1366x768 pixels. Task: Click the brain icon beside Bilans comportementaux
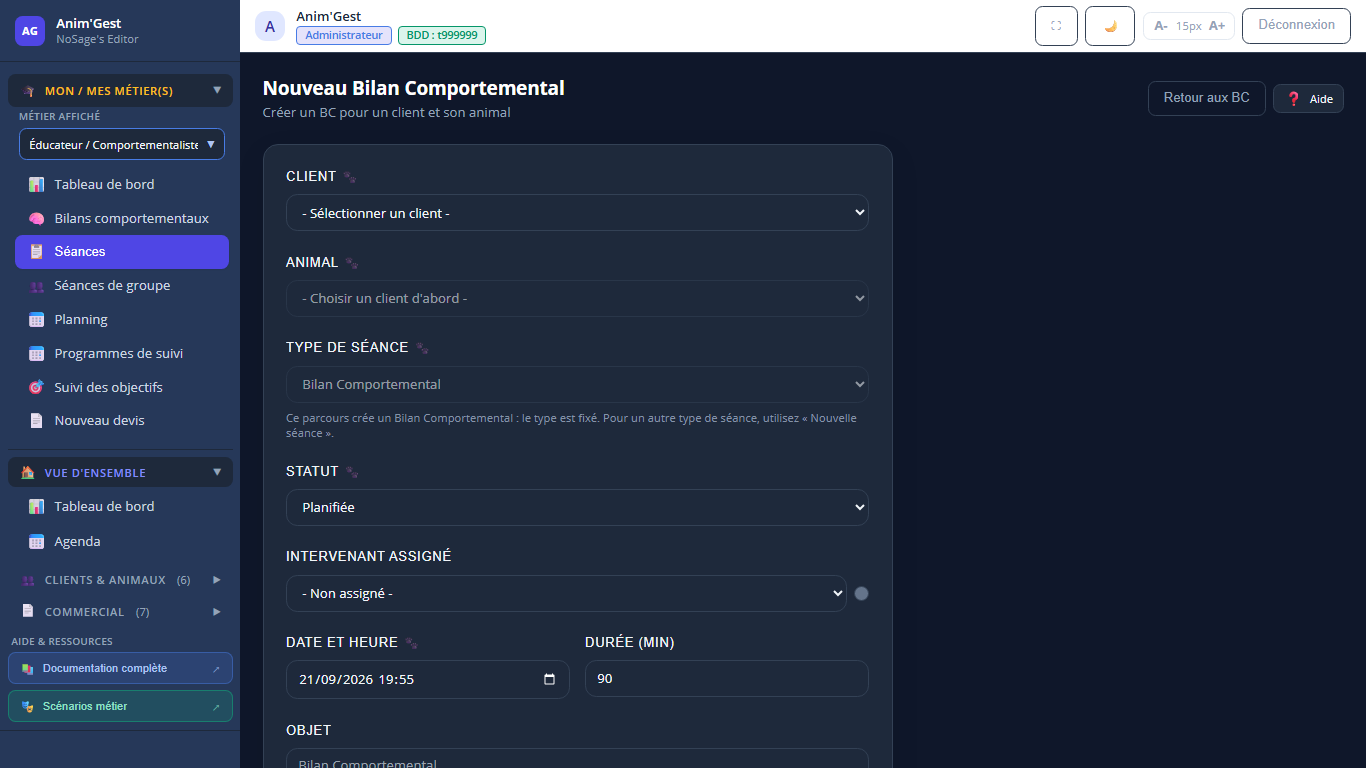tap(36, 218)
